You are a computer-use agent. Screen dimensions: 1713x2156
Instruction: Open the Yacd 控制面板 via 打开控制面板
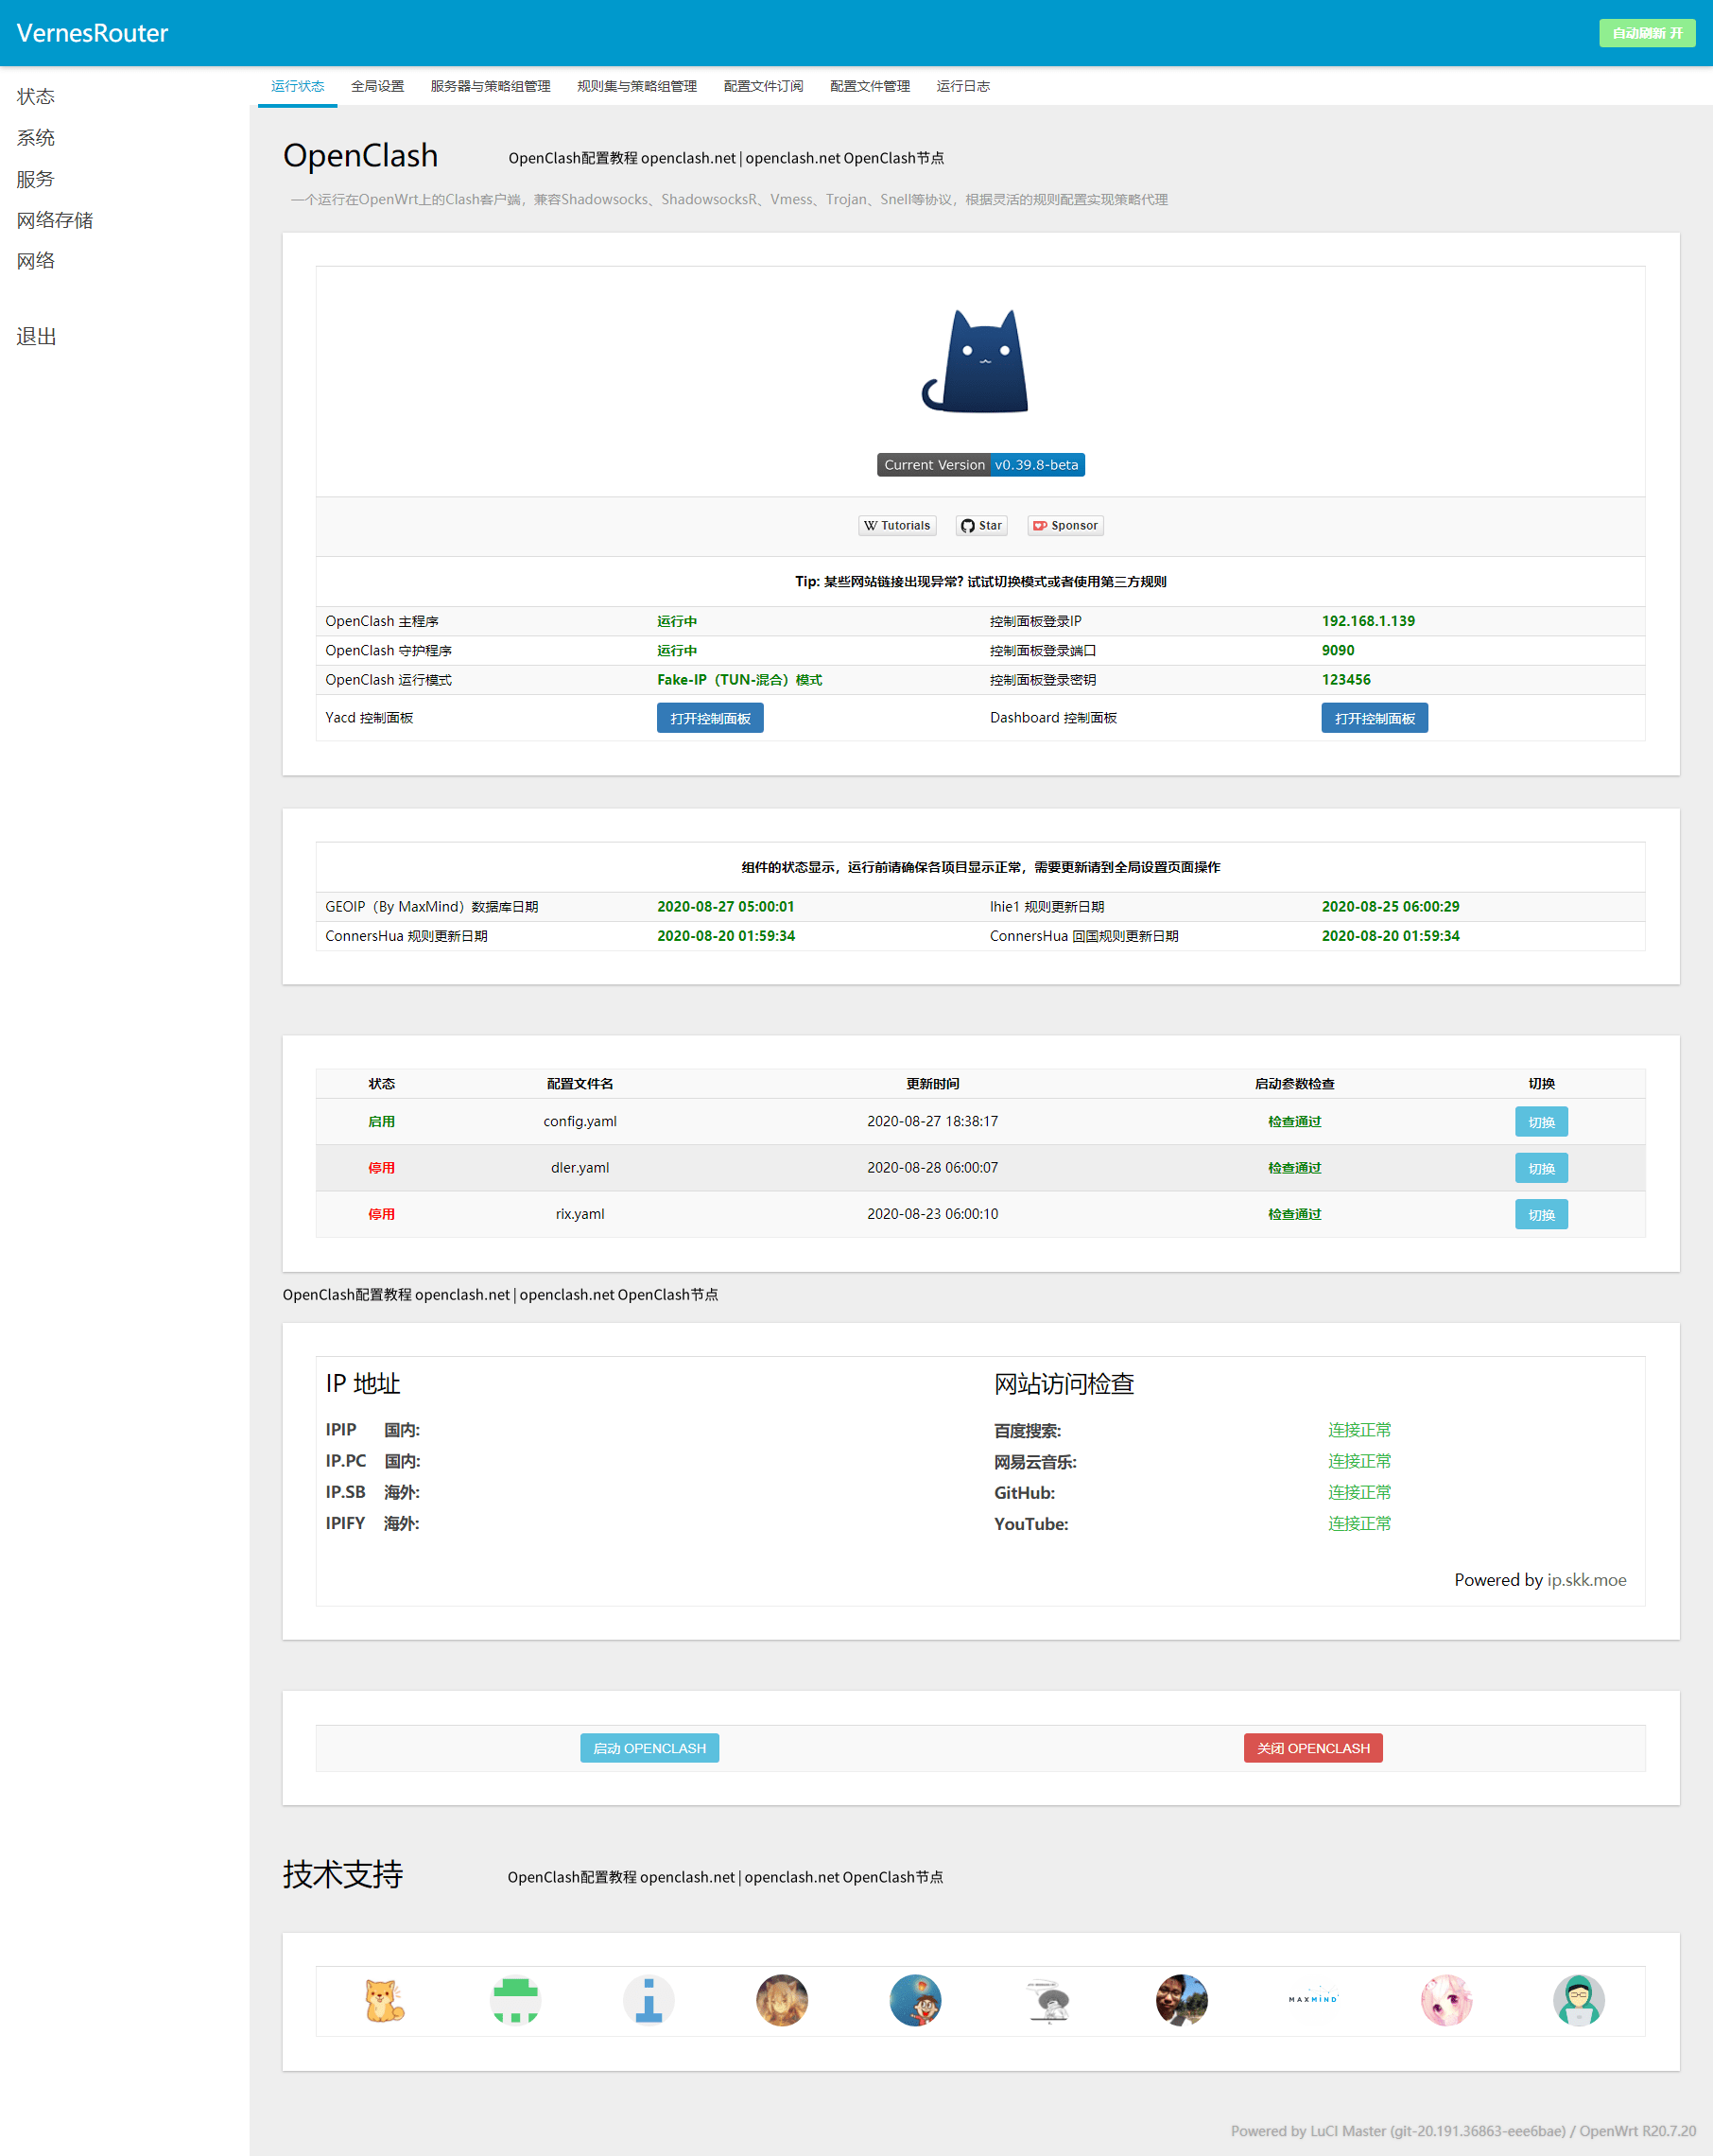[710, 718]
